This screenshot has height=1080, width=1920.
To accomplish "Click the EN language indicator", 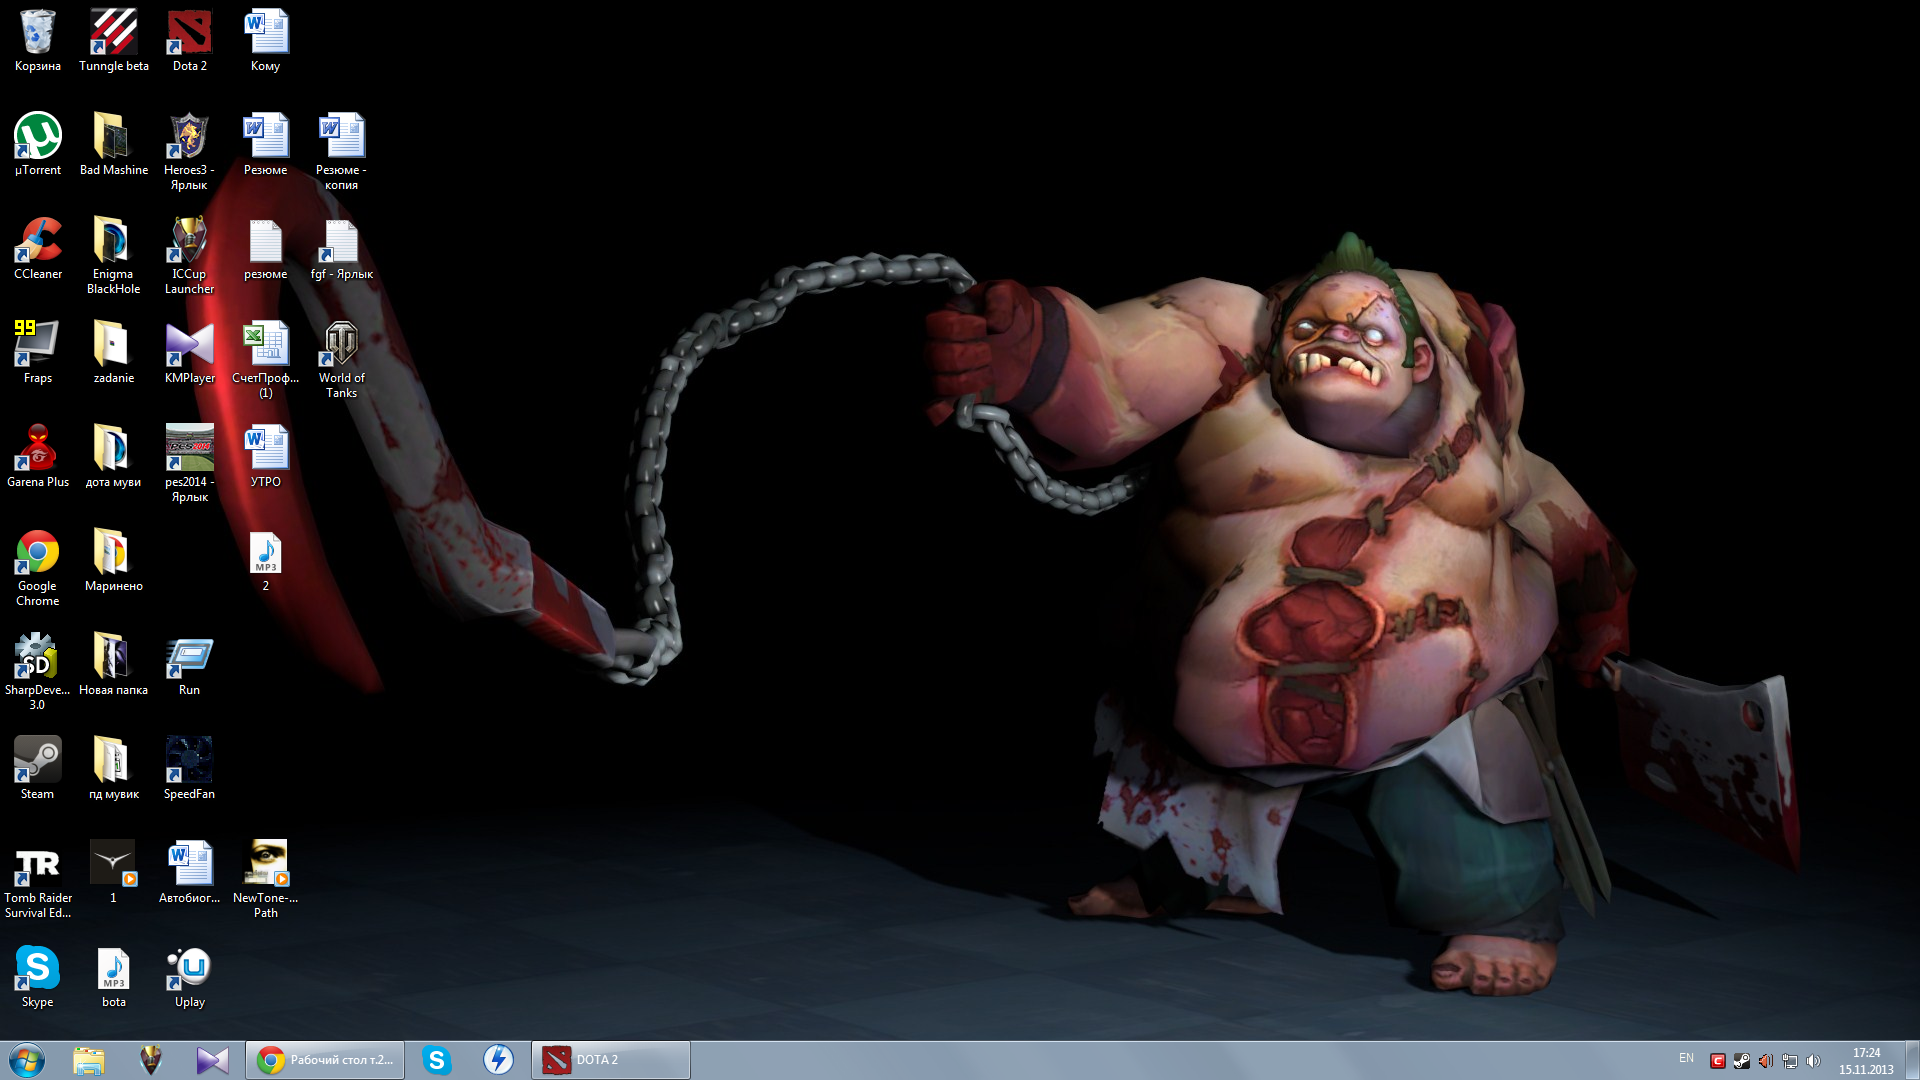I will [1686, 1058].
